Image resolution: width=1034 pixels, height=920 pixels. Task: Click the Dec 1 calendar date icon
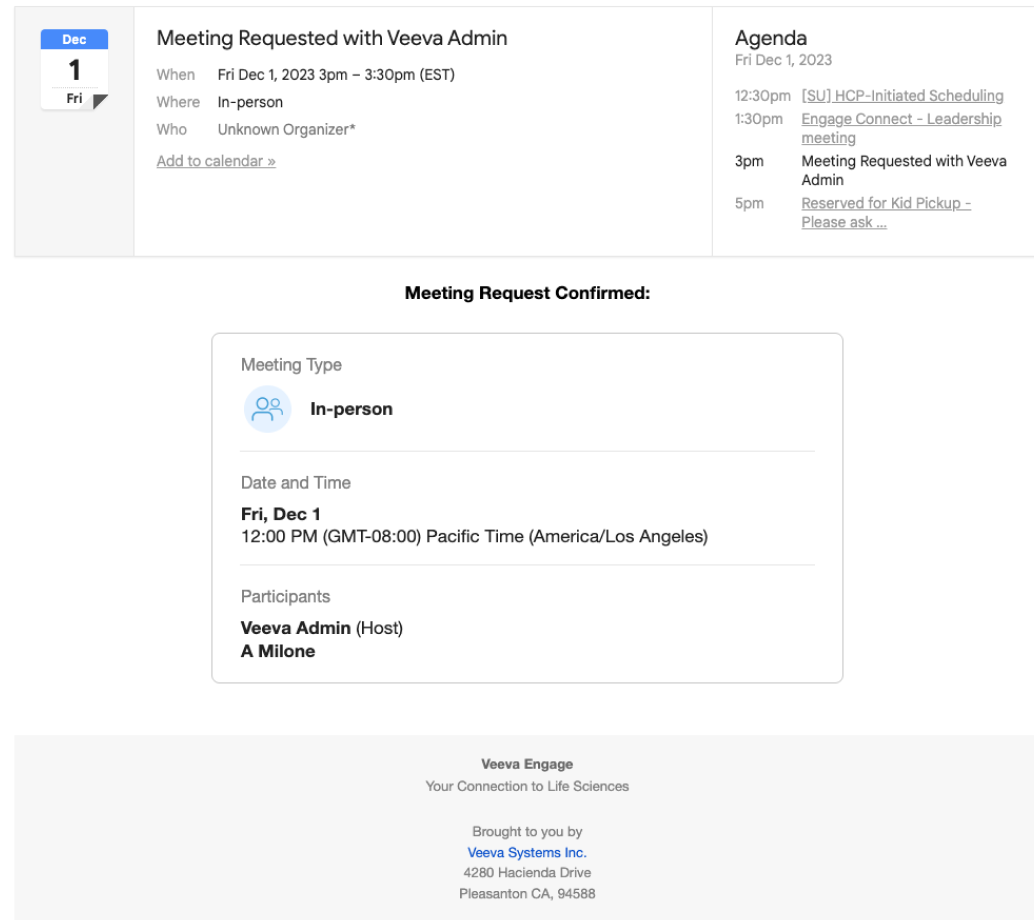point(74,70)
